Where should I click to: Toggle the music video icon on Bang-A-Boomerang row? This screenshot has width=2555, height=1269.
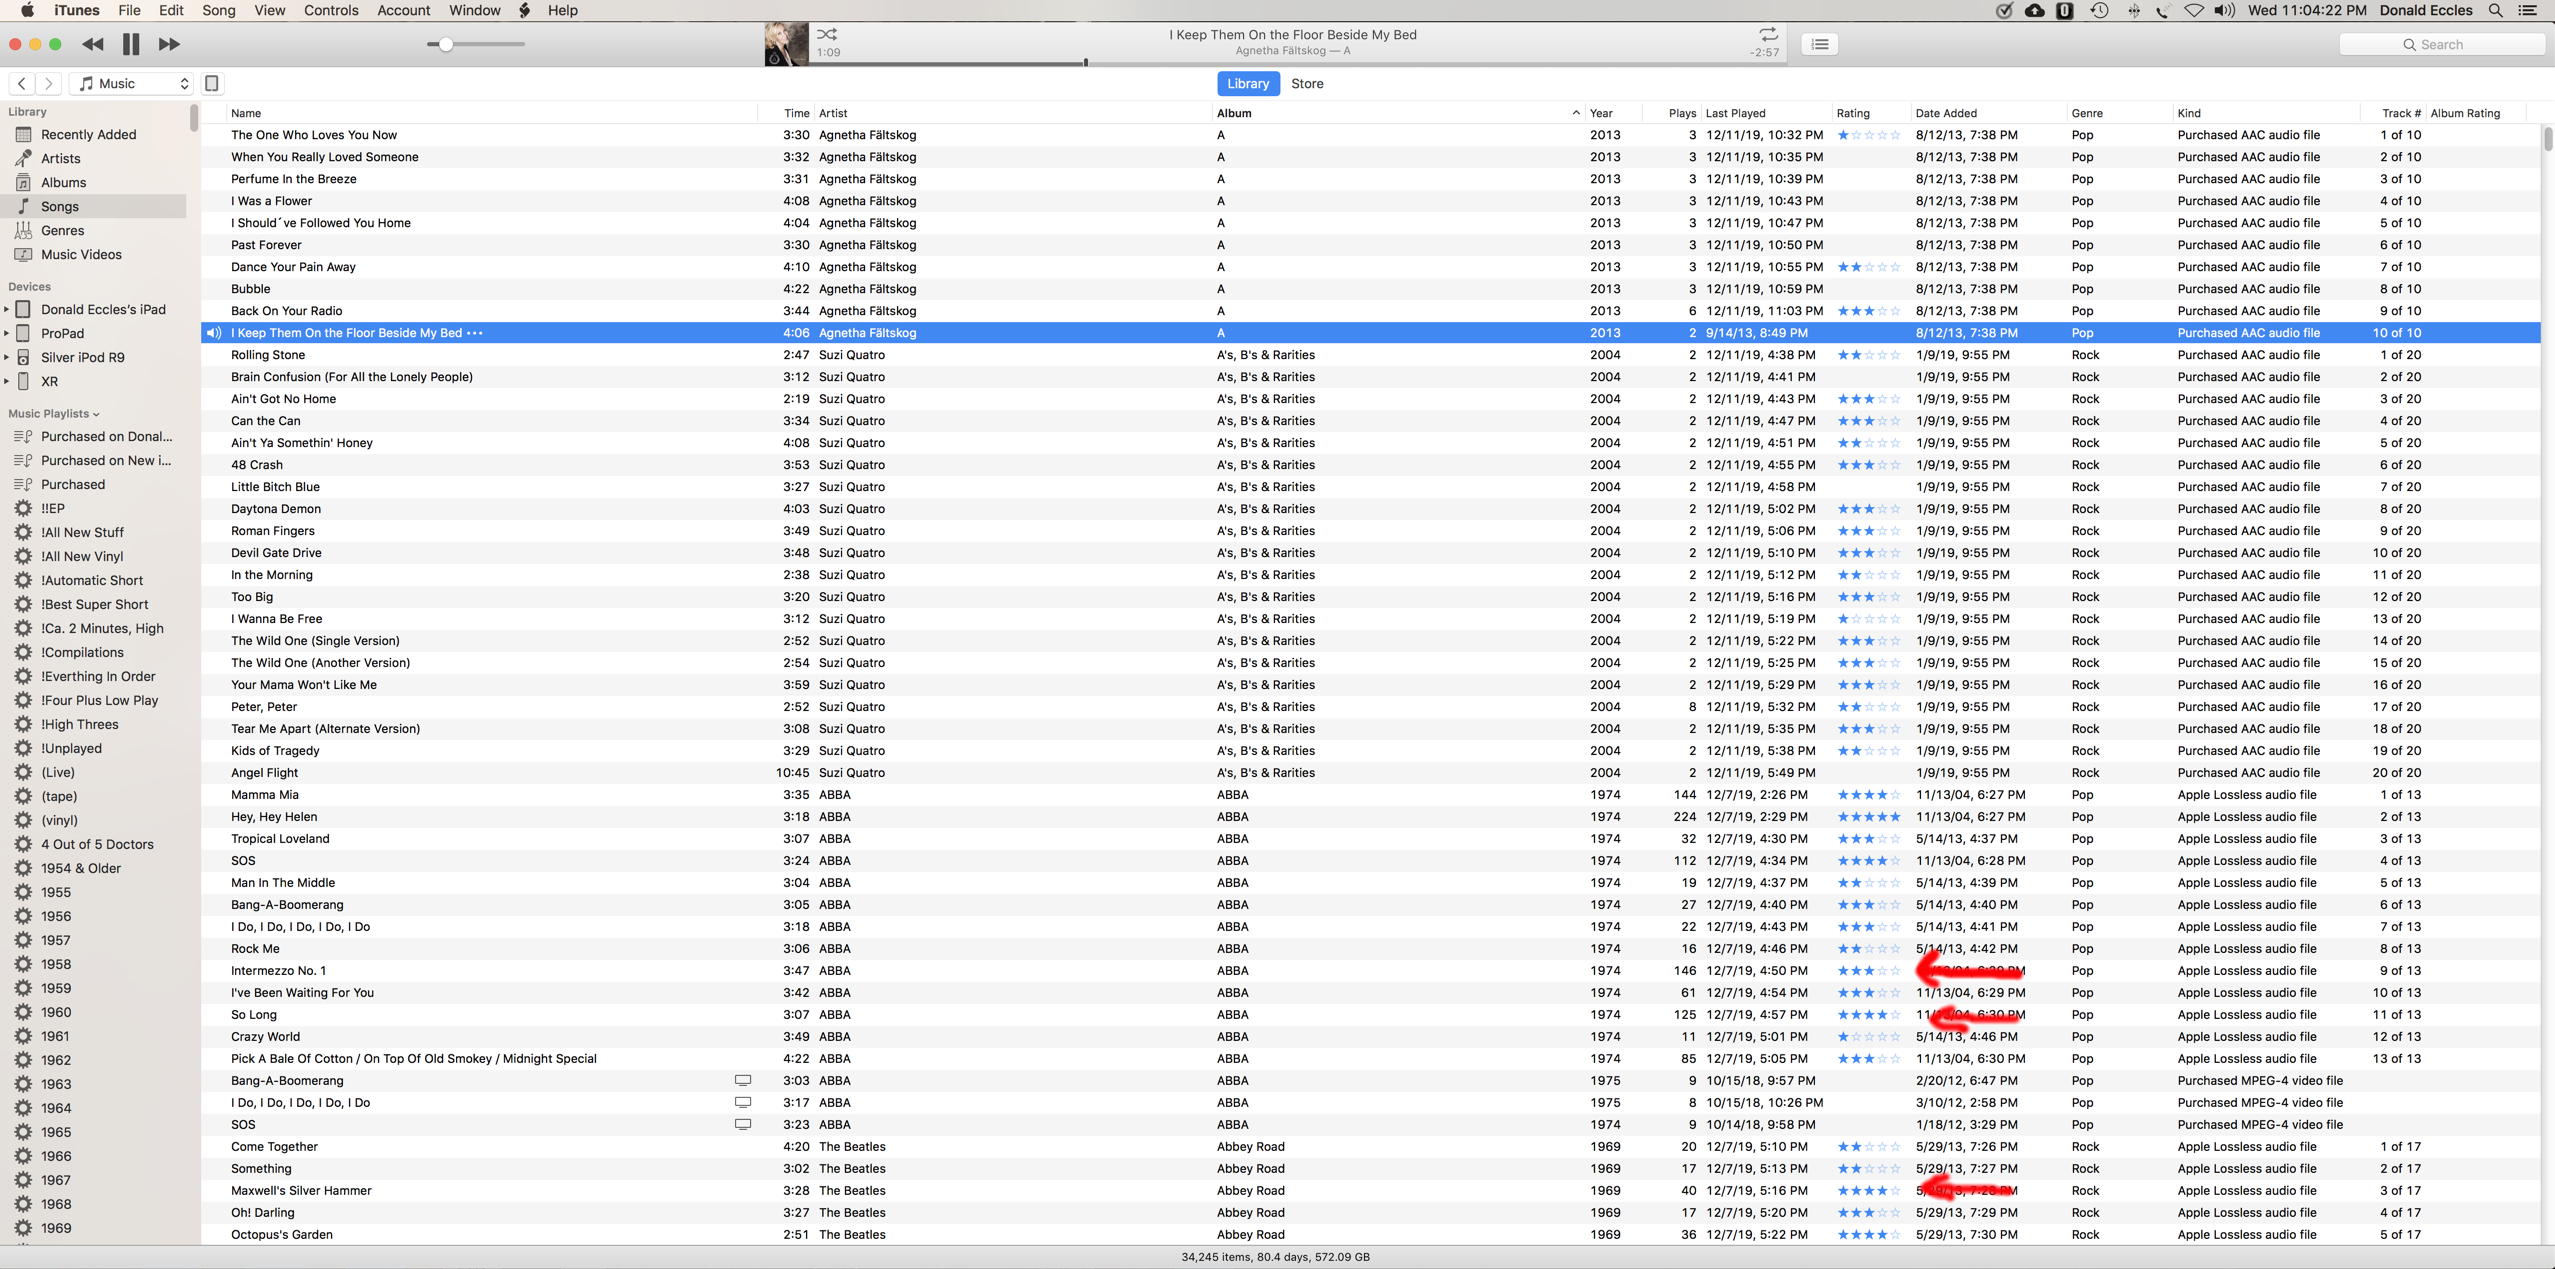(743, 1080)
